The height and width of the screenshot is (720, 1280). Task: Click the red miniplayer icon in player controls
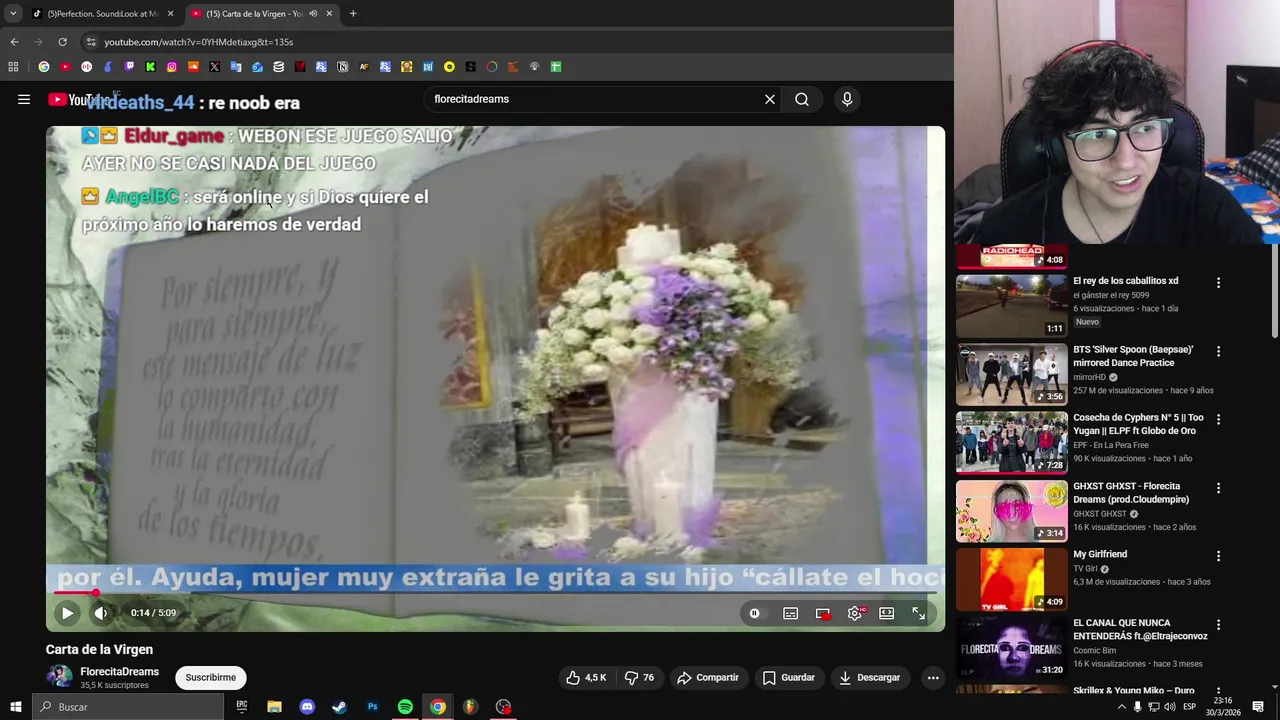pyautogui.click(x=822, y=613)
